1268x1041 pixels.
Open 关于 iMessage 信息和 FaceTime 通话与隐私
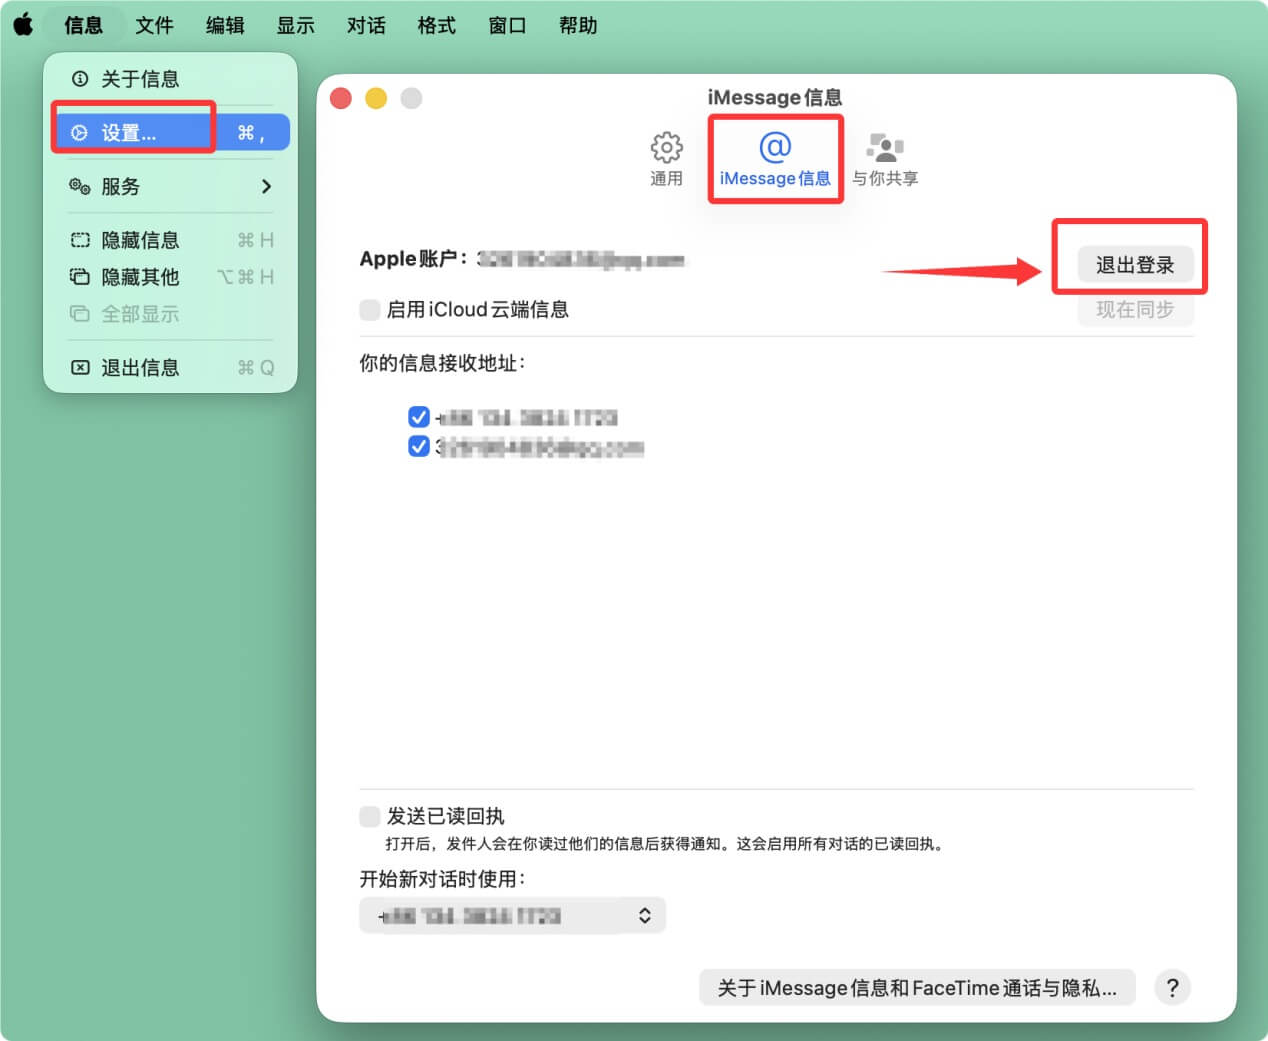click(916, 987)
